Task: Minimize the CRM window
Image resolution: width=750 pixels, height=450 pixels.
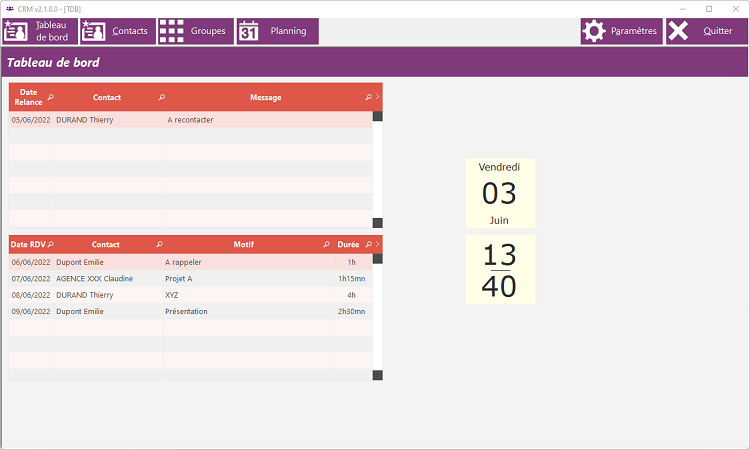Action: point(683,9)
